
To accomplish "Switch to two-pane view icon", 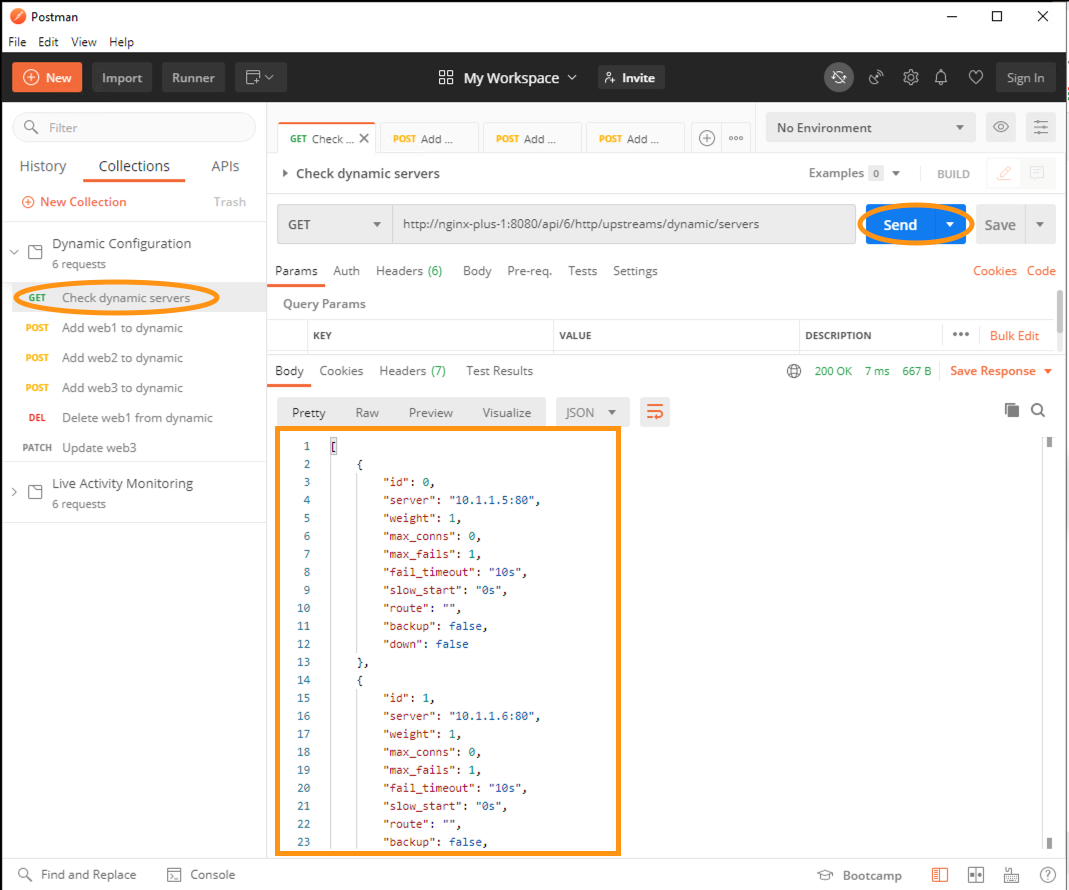I will (976, 875).
